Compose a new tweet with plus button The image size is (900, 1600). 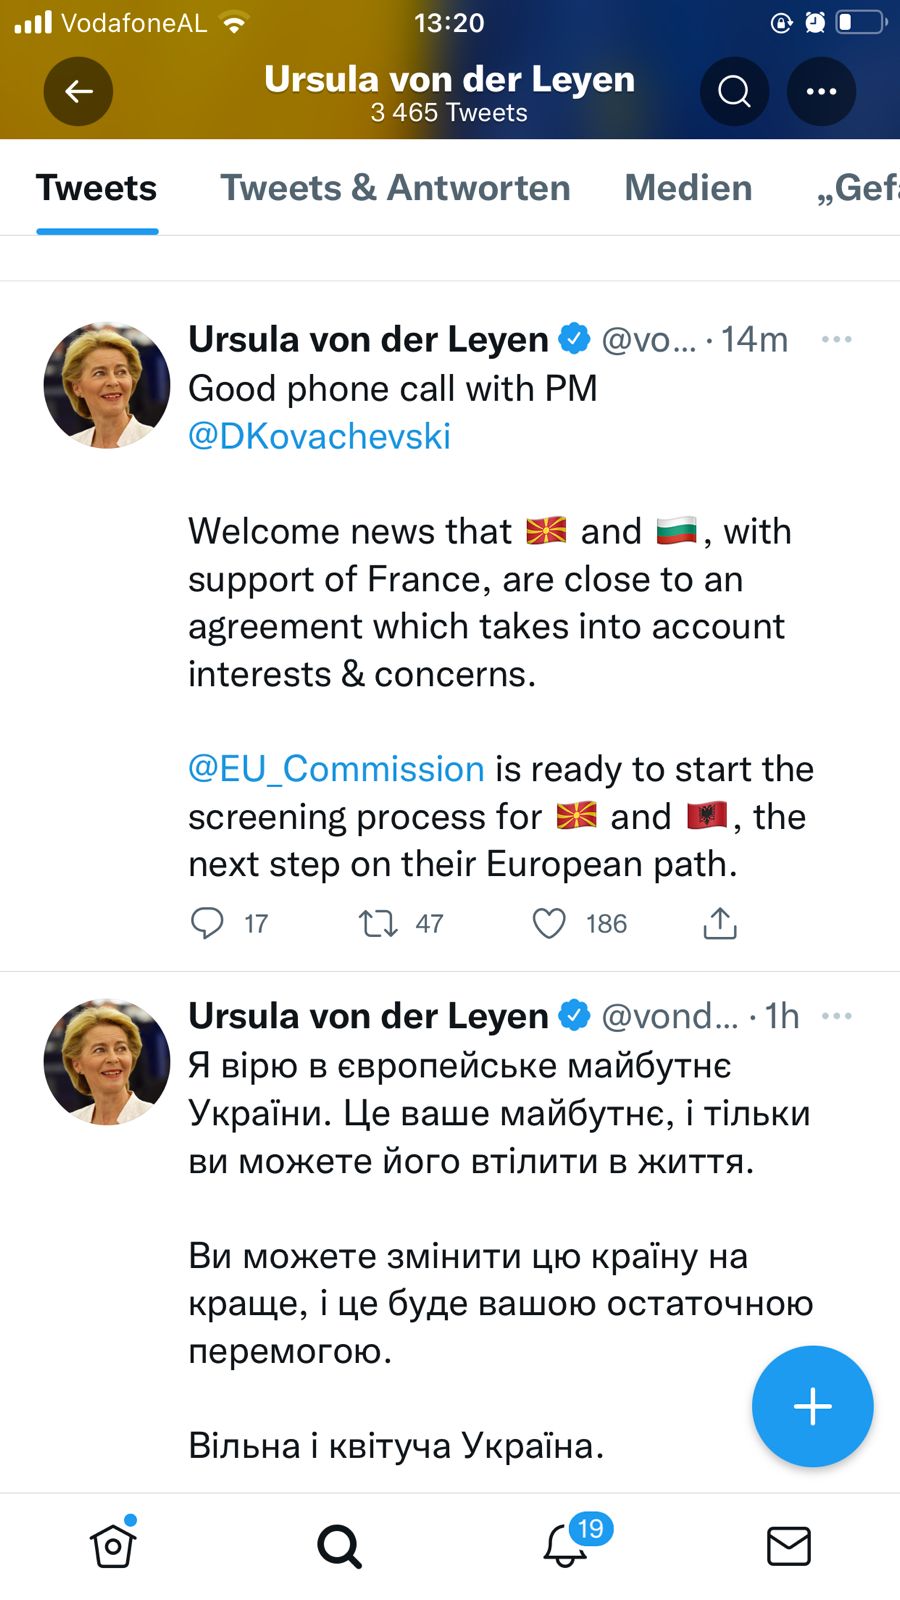point(812,1406)
